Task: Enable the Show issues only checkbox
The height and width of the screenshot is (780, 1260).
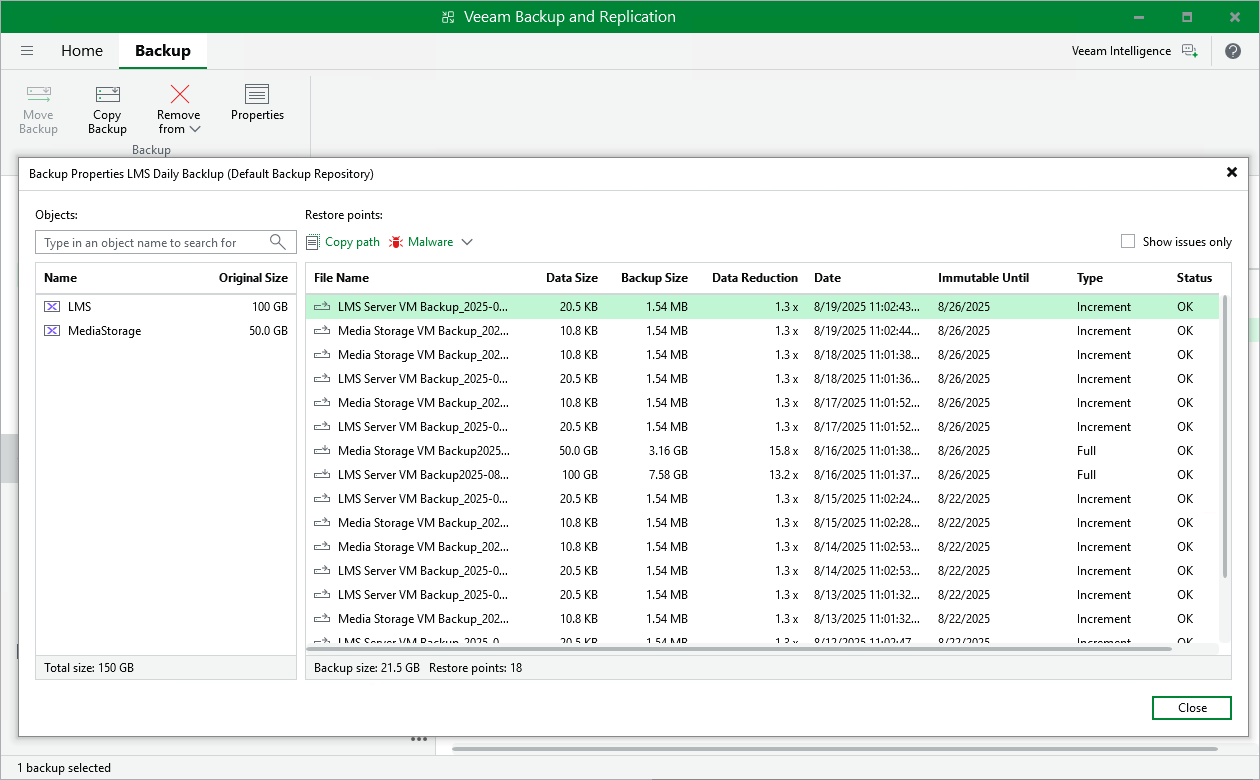Action: click(1127, 241)
